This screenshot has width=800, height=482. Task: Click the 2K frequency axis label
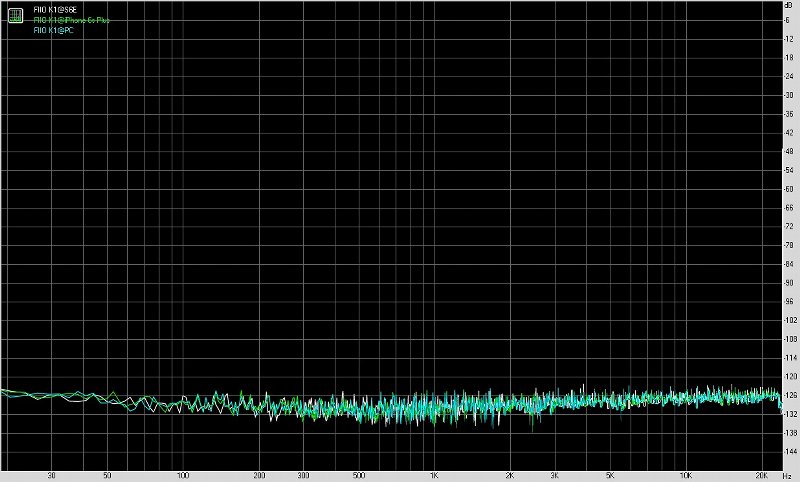[x=509, y=475]
